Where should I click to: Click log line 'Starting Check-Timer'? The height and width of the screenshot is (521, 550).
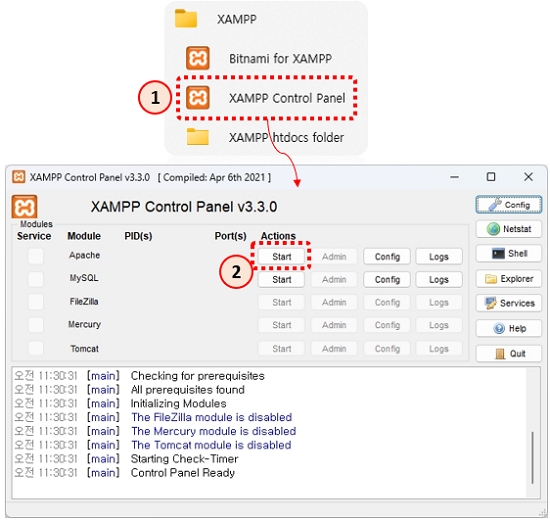(x=185, y=459)
